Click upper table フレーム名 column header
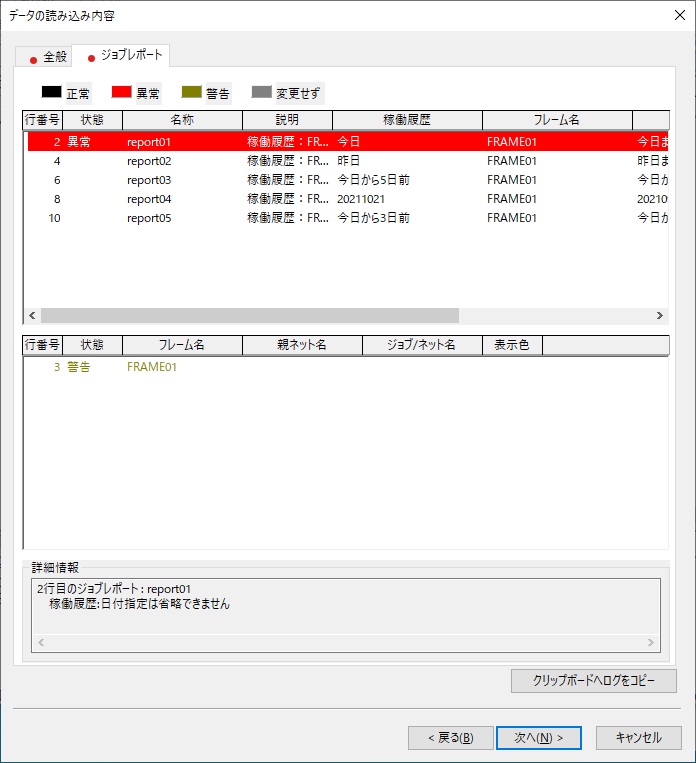This screenshot has height=763, width=696. click(557, 120)
